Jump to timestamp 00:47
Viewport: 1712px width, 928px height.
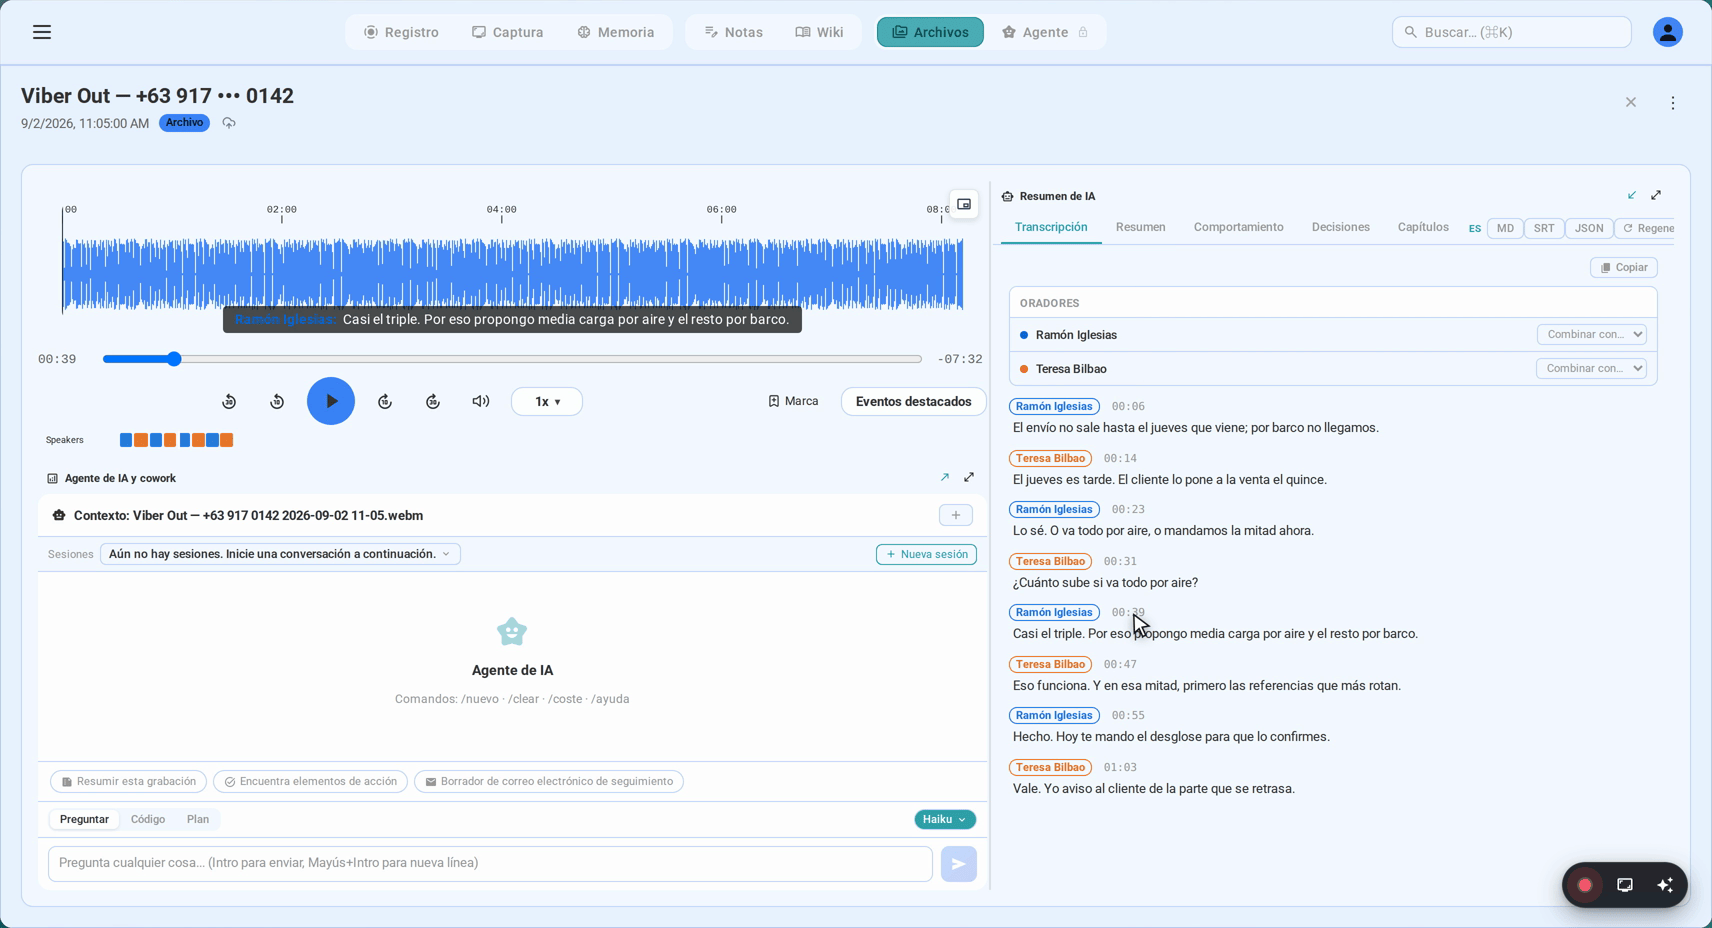tap(1120, 664)
